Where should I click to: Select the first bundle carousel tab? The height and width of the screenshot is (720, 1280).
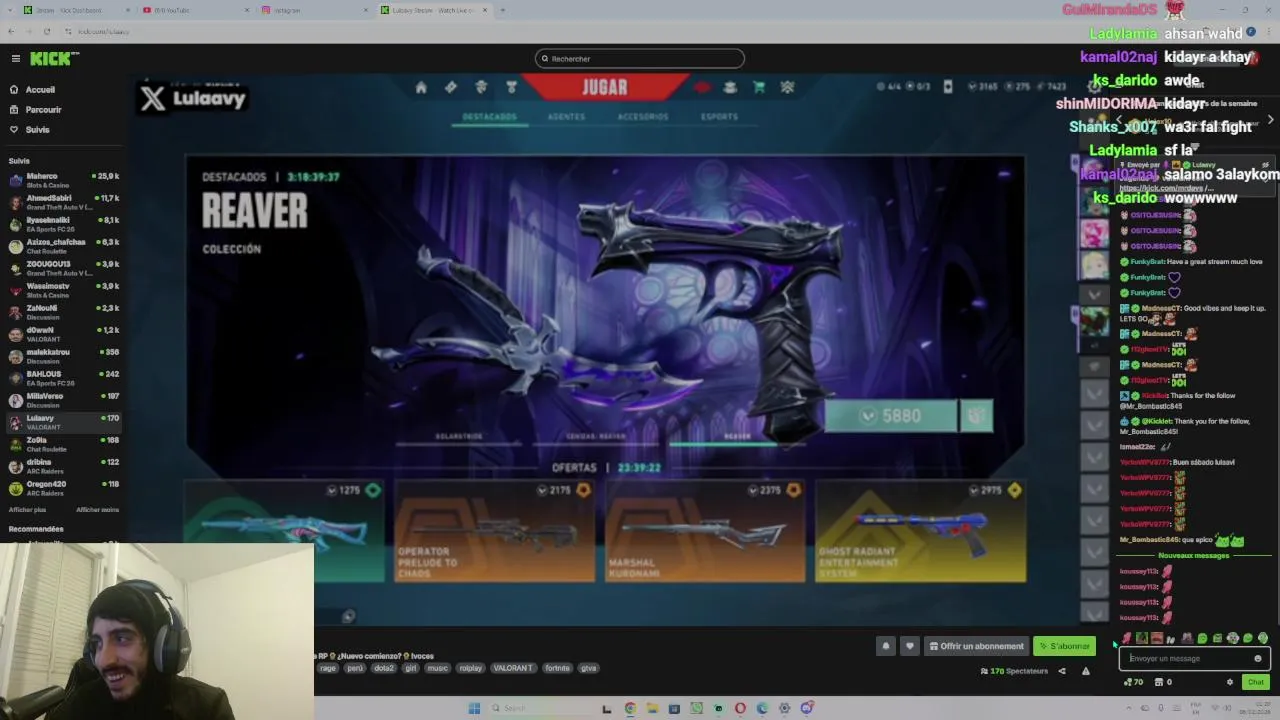click(x=459, y=437)
